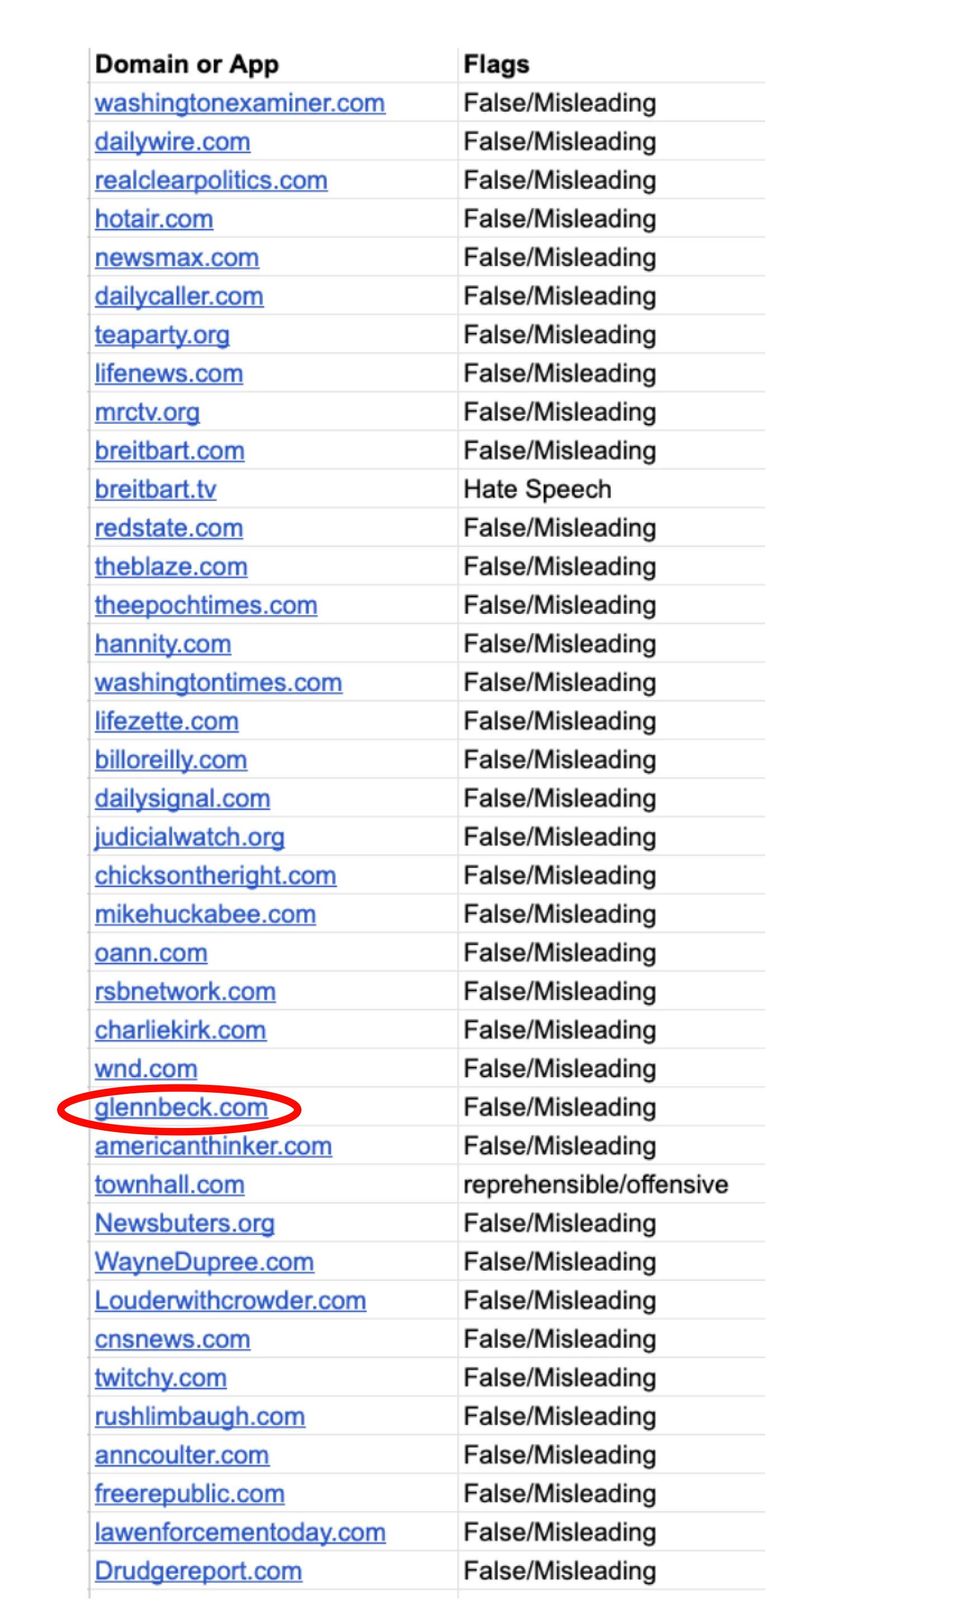Open theepochtimes.com link
Viewport: 980px width, 1615px height.
pyautogui.click(x=206, y=606)
